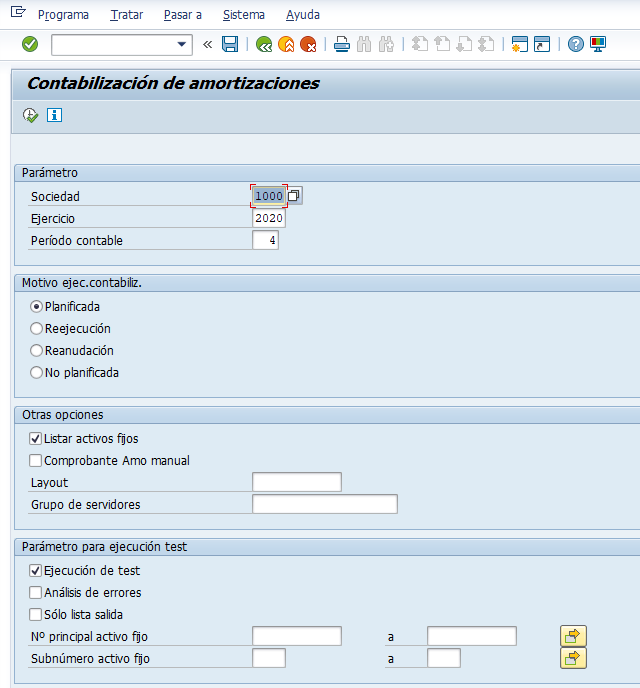This screenshot has width=640, height=688.
Task: Open the SAP window menu icon
Action: click(x=18, y=12)
